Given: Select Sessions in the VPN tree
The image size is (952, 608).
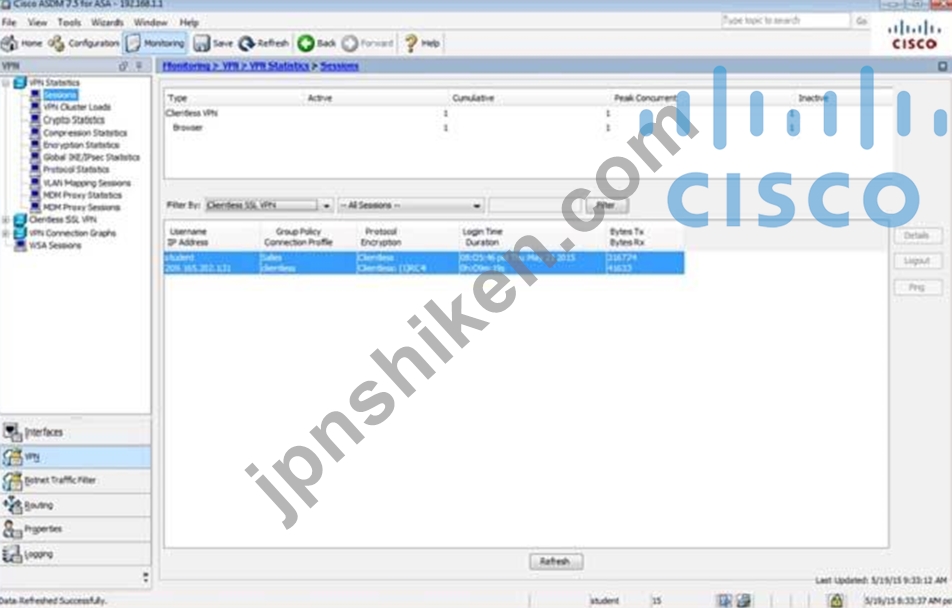Looking at the screenshot, I should click(60, 95).
